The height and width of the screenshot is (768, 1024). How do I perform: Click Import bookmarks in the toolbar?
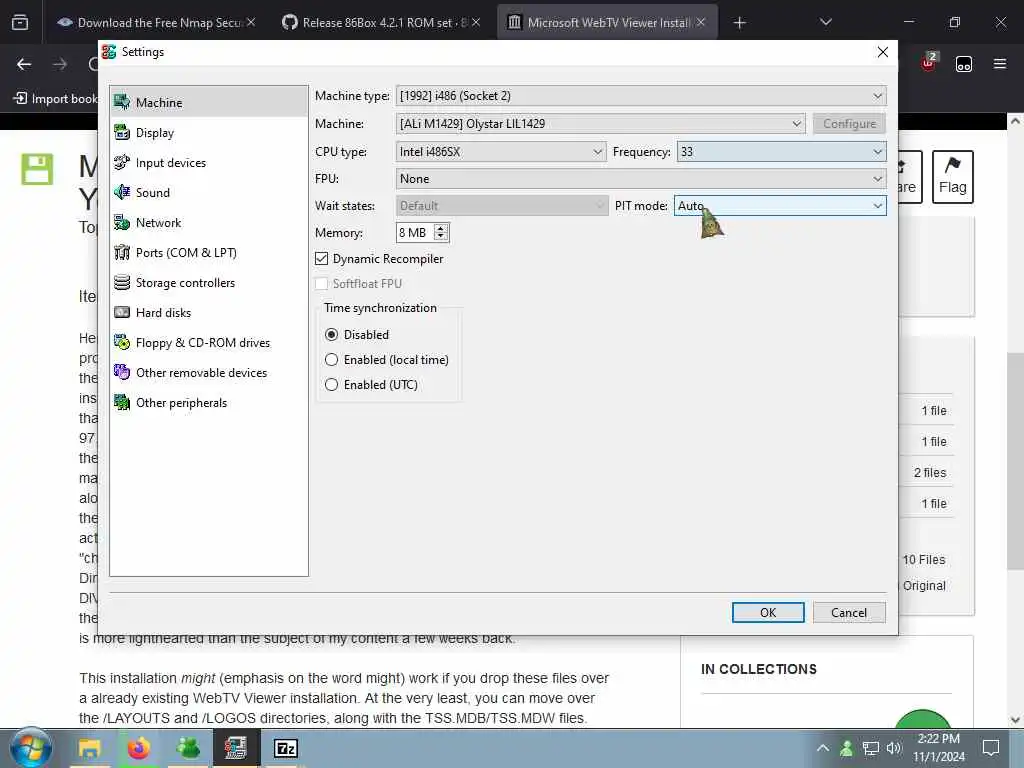[56, 99]
